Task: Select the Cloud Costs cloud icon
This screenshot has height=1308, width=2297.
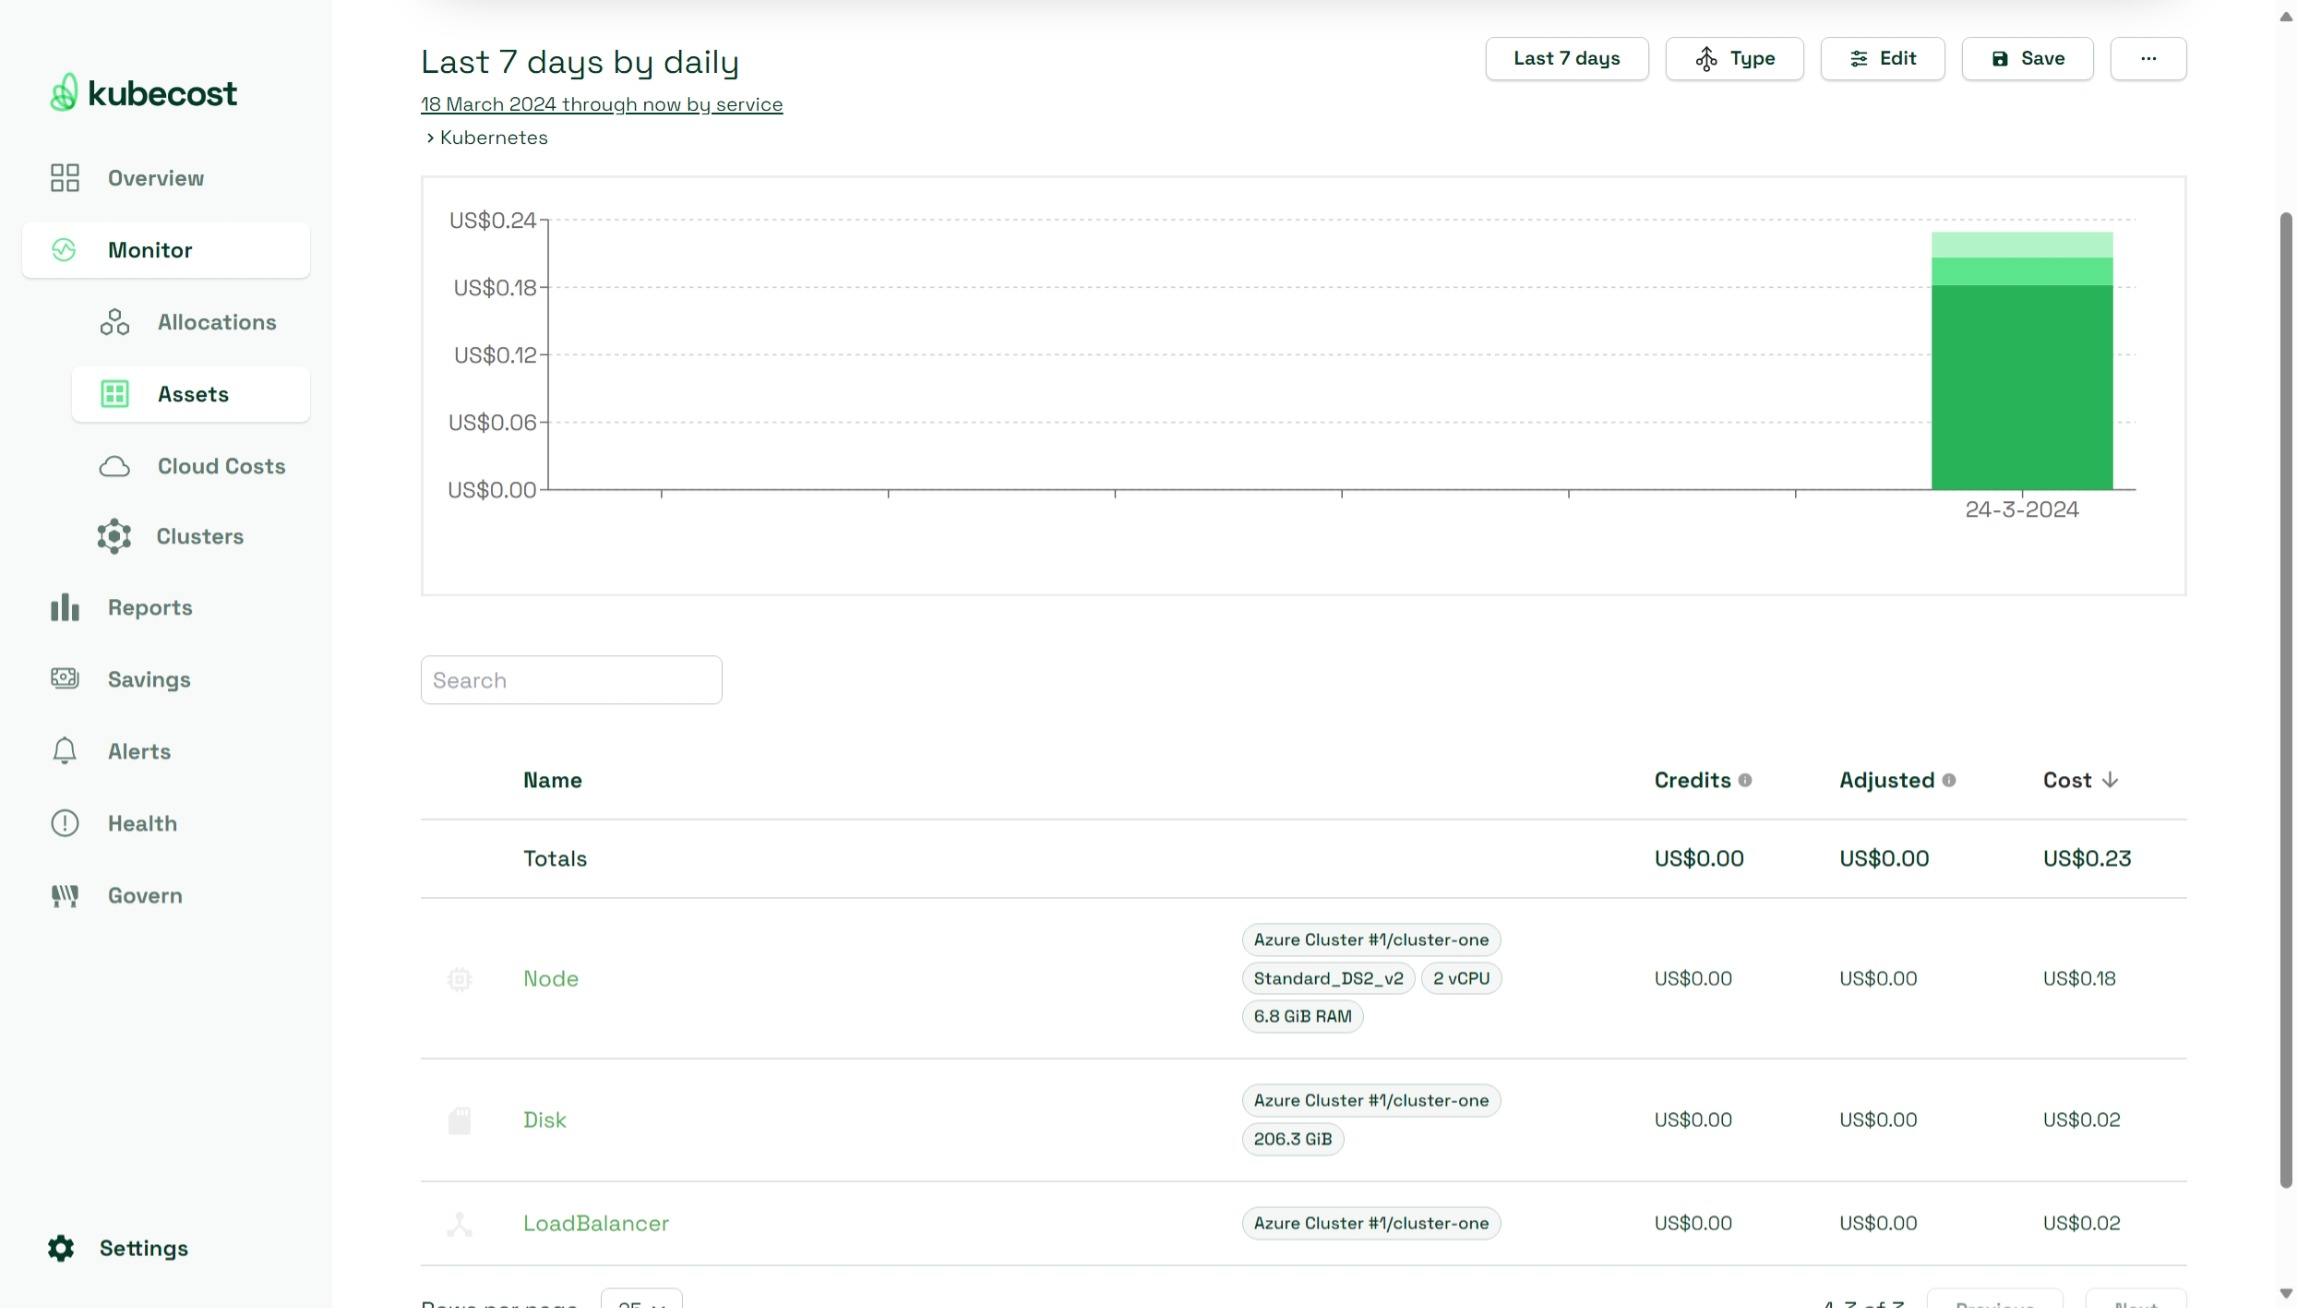Action: (113, 466)
